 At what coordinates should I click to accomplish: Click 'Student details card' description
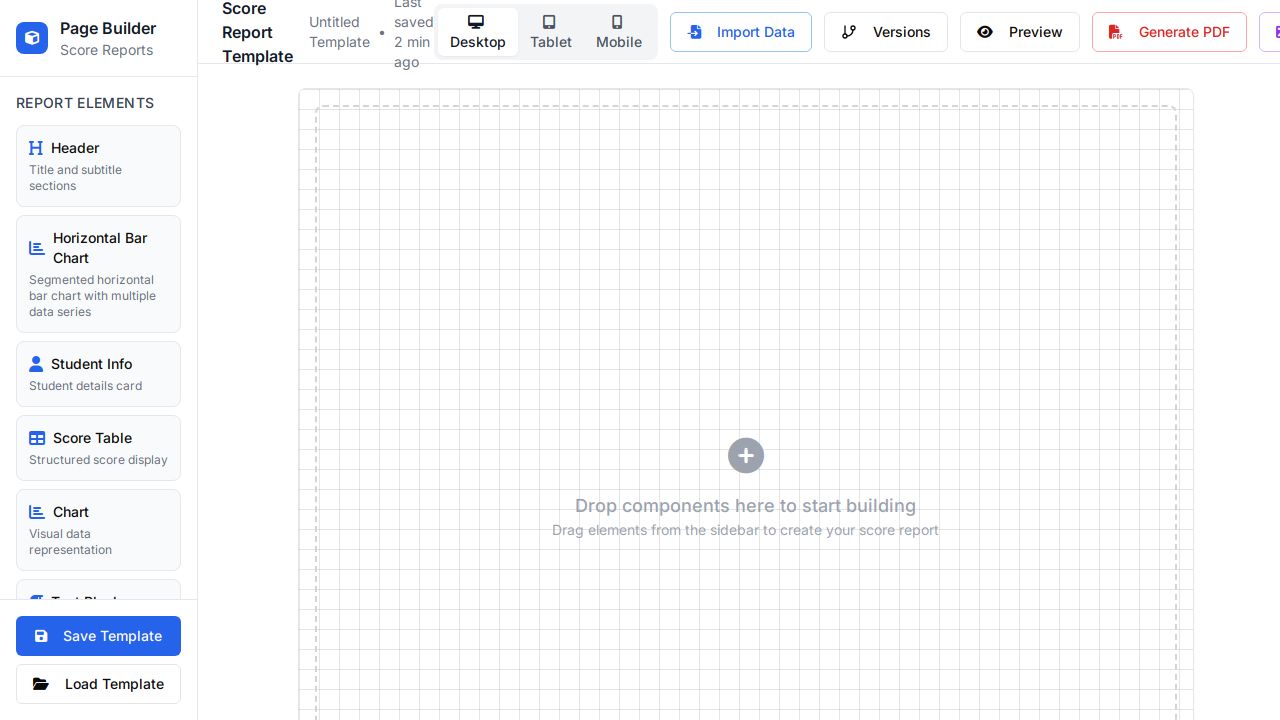[x=85, y=386]
